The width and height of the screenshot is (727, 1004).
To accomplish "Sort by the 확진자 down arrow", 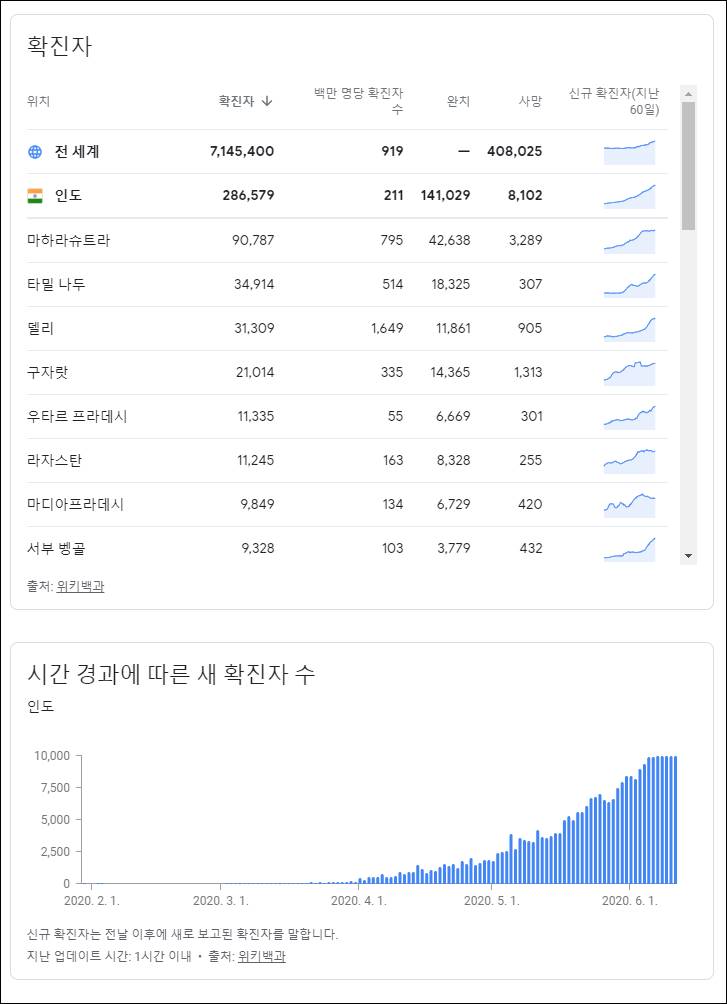I will (268, 101).
